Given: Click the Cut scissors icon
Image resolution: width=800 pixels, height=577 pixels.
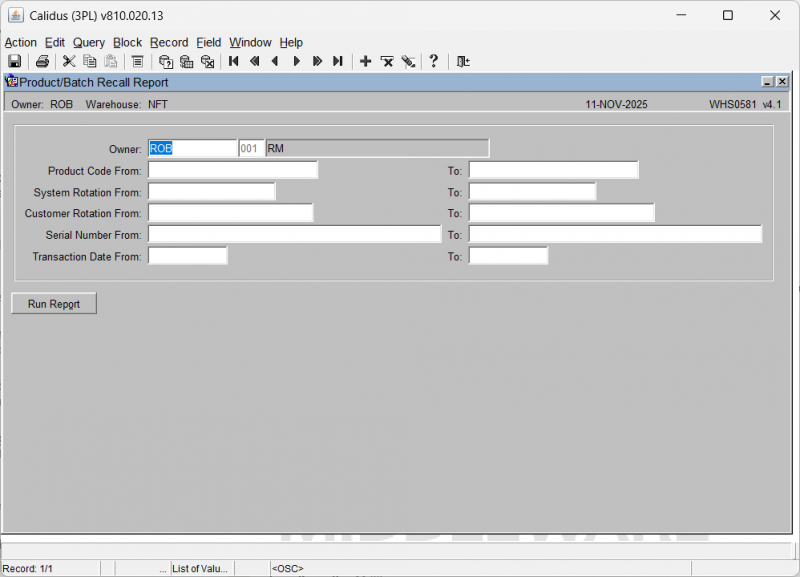Looking at the screenshot, I should [x=69, y=61].
